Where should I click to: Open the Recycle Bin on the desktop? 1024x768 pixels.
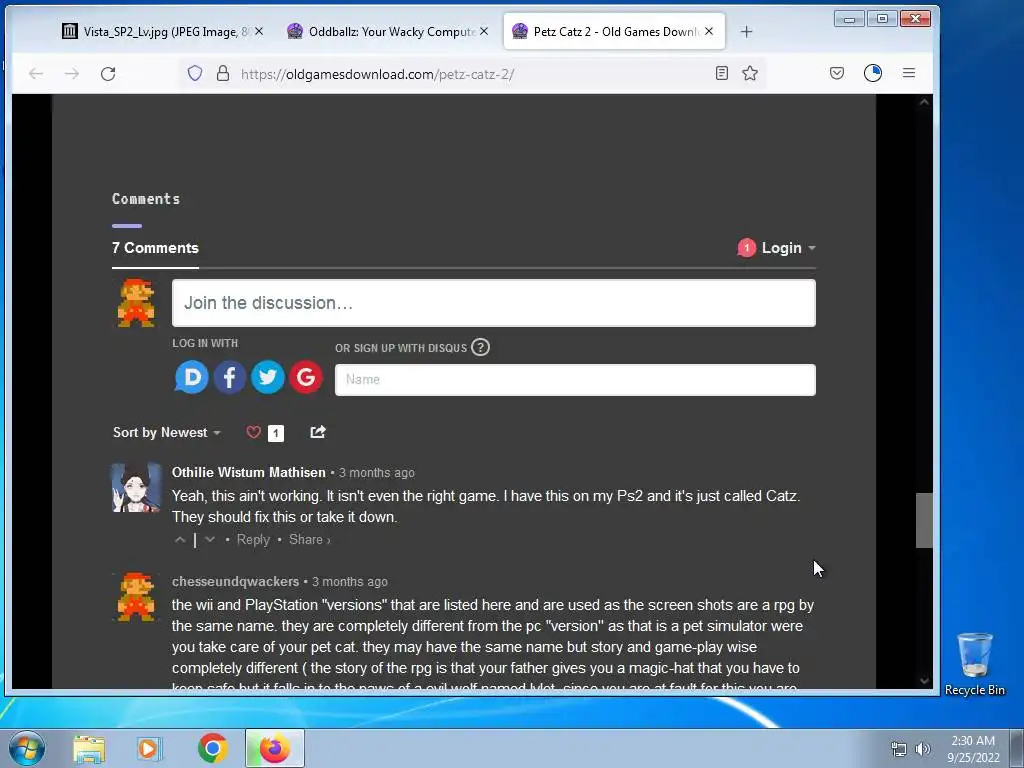(x=974, y=664)
